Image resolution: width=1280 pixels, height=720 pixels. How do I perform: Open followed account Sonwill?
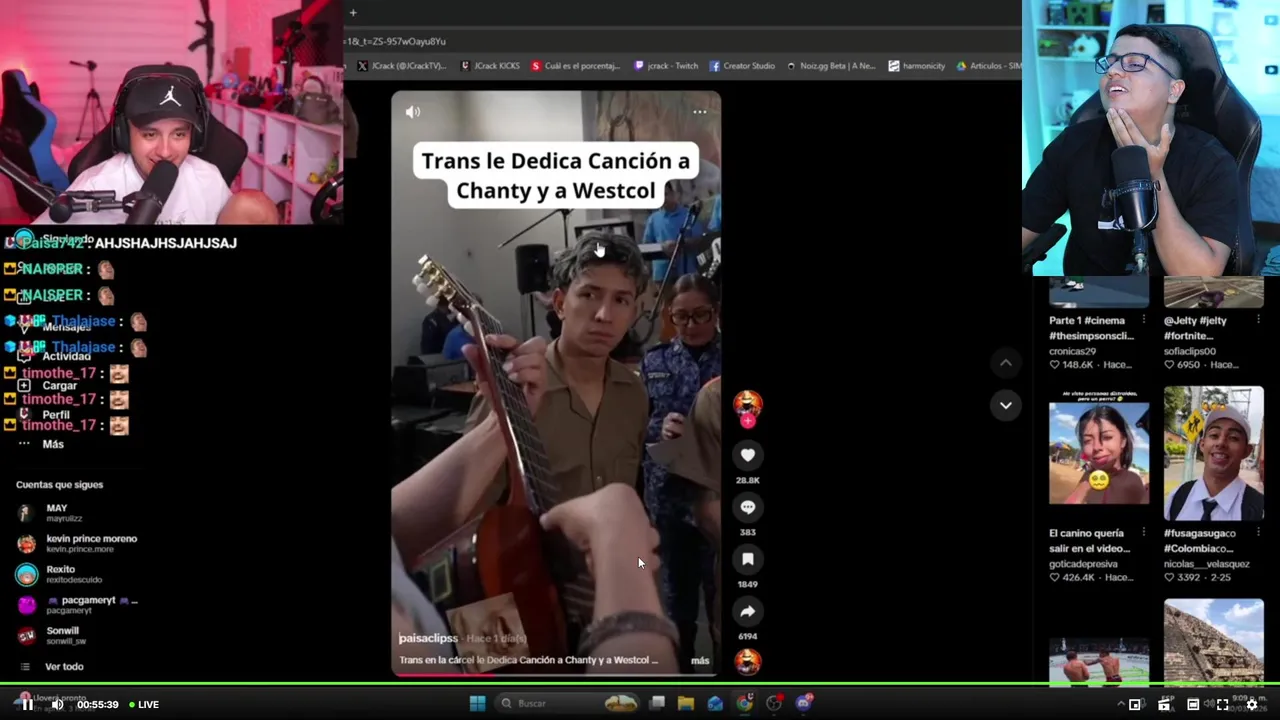coord(51,635)
